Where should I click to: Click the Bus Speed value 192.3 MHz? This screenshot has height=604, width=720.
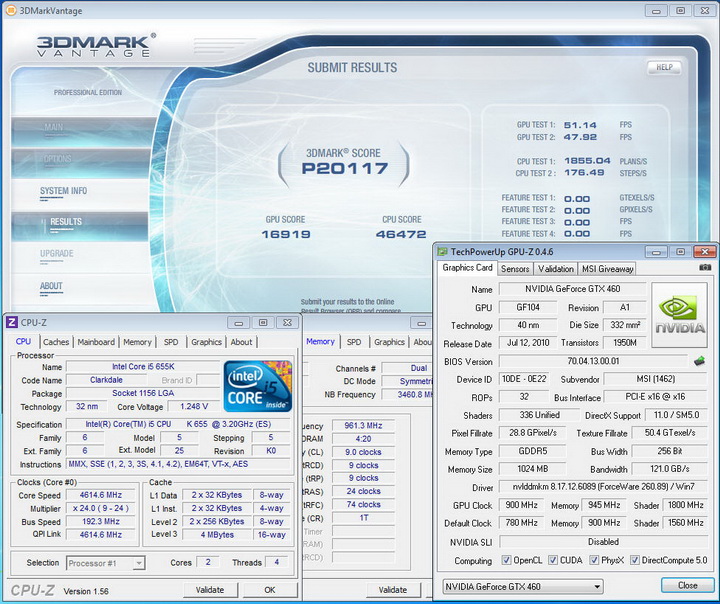click(x=101, y=522)
